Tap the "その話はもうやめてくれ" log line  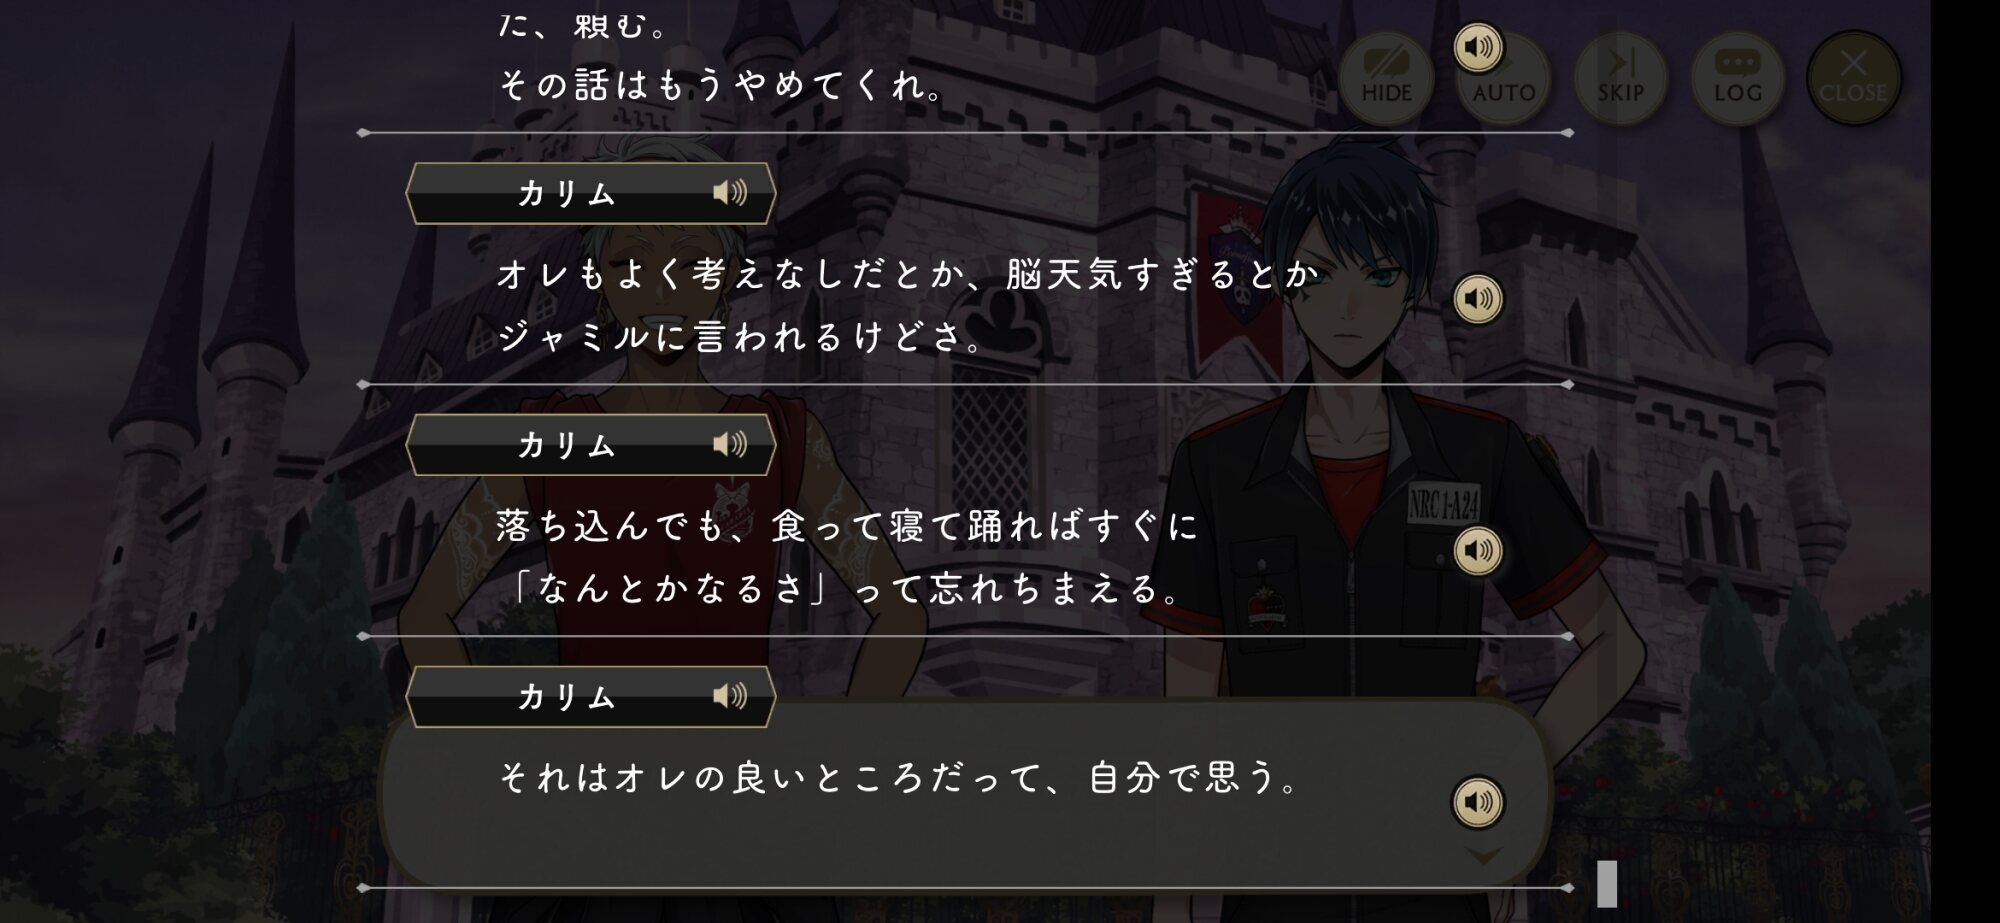pyautogui.click(x=722, y=86)
